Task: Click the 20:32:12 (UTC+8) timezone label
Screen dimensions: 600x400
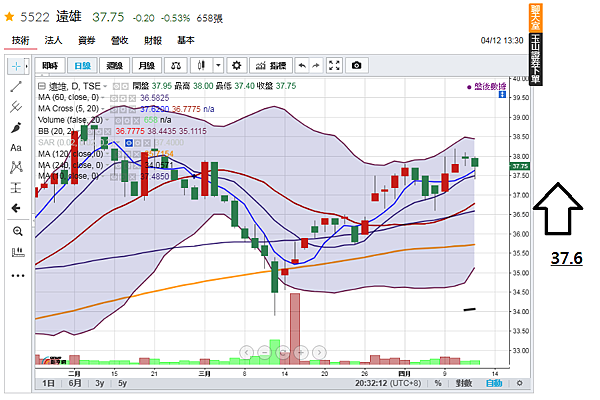Action: [388, 383]
